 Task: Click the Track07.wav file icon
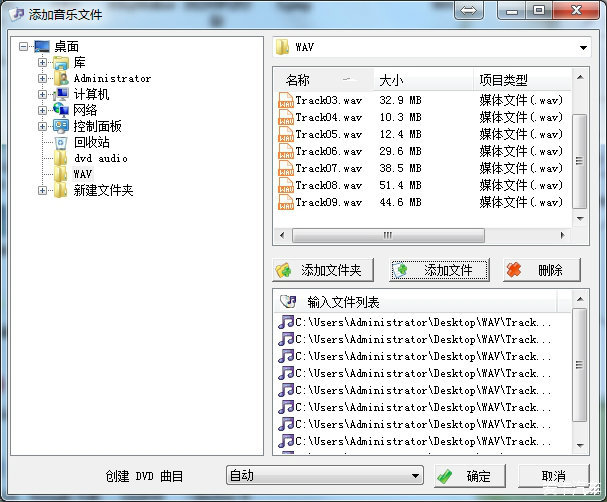(x=286, y=168)
